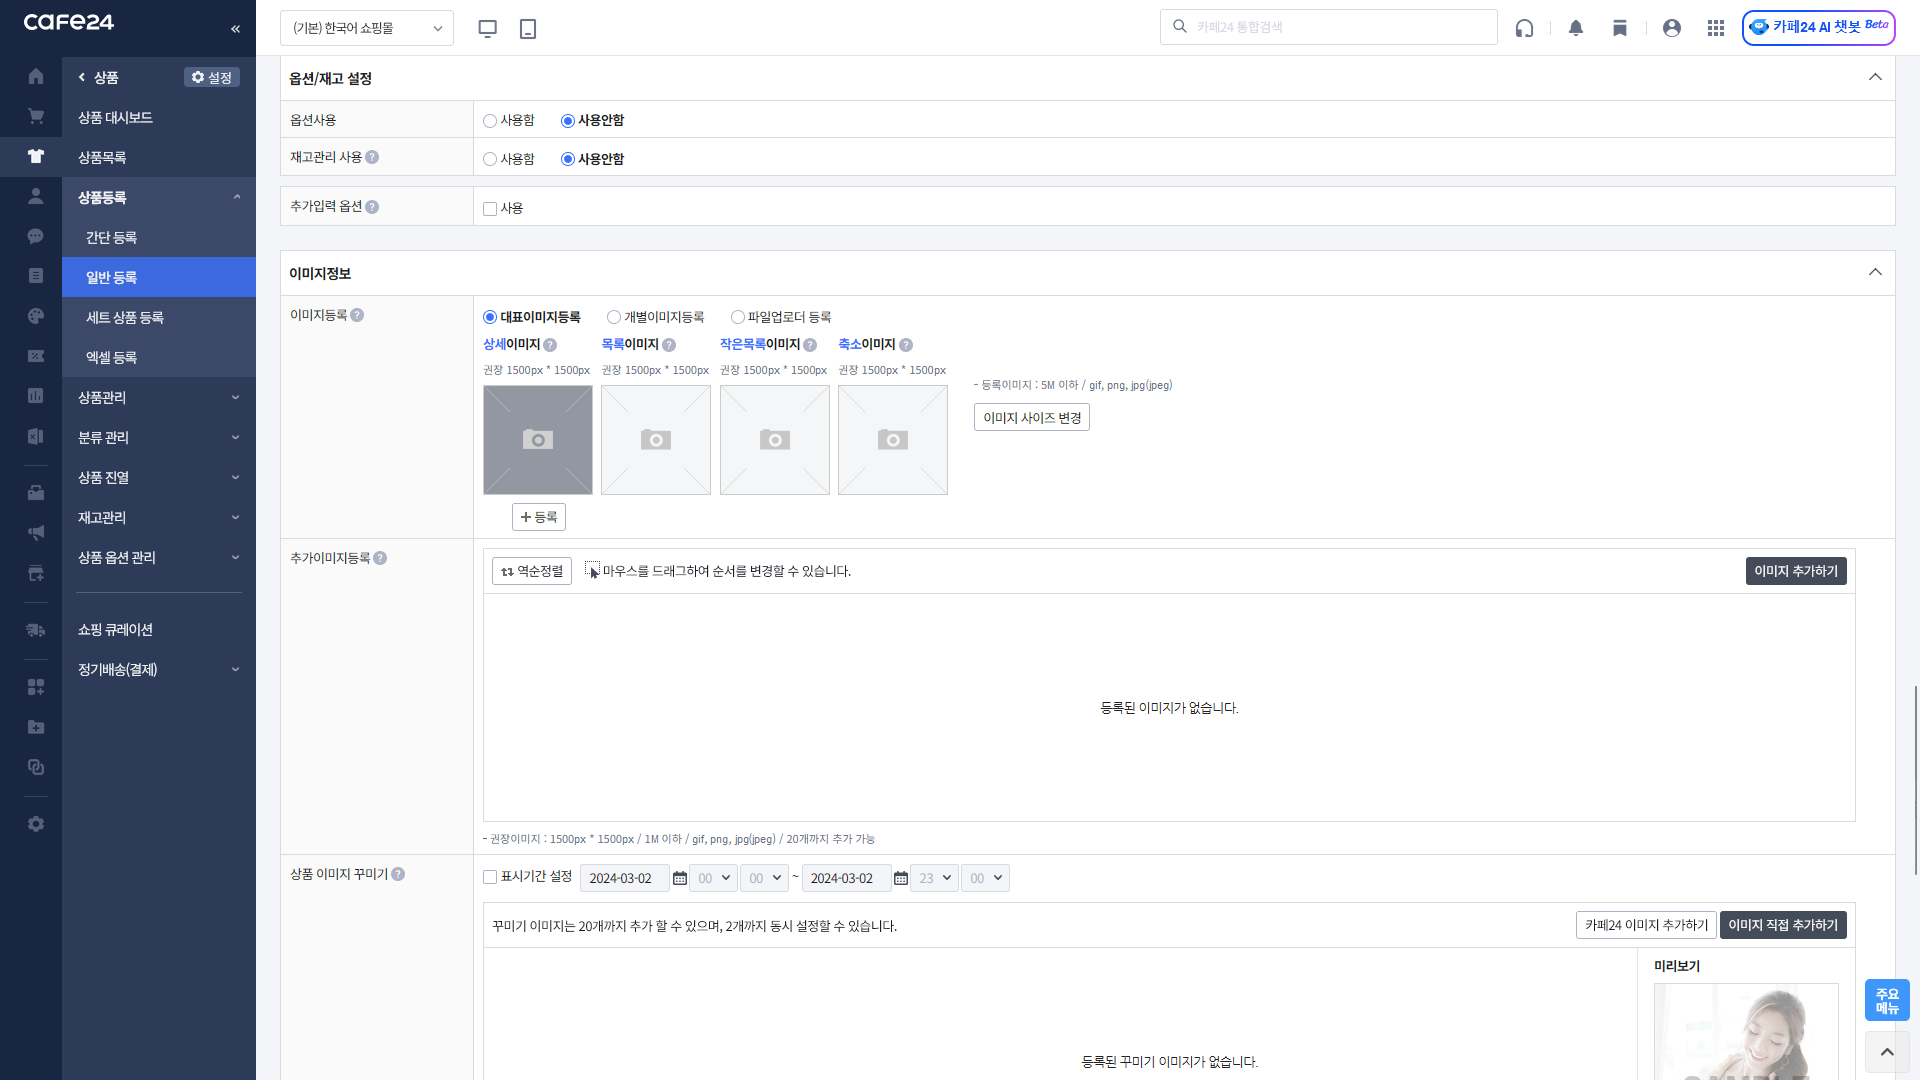Screen dimensions: 1920x1080
Task: Click the notification bell icon
Action: click(1576, 28)
